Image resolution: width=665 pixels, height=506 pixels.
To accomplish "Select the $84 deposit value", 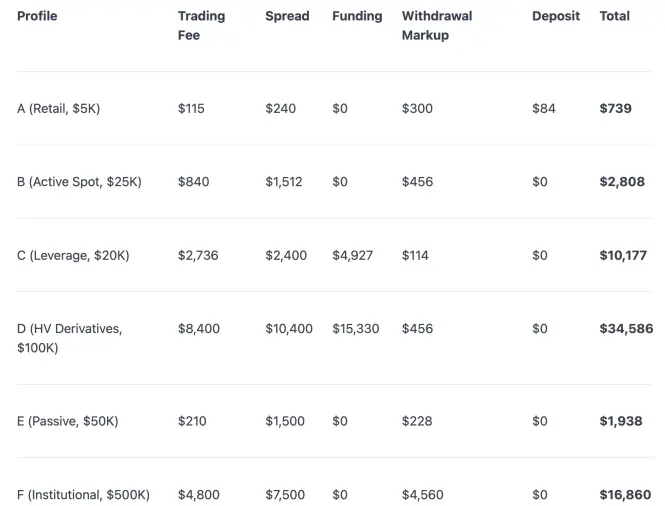I will (x=544, y=109).
